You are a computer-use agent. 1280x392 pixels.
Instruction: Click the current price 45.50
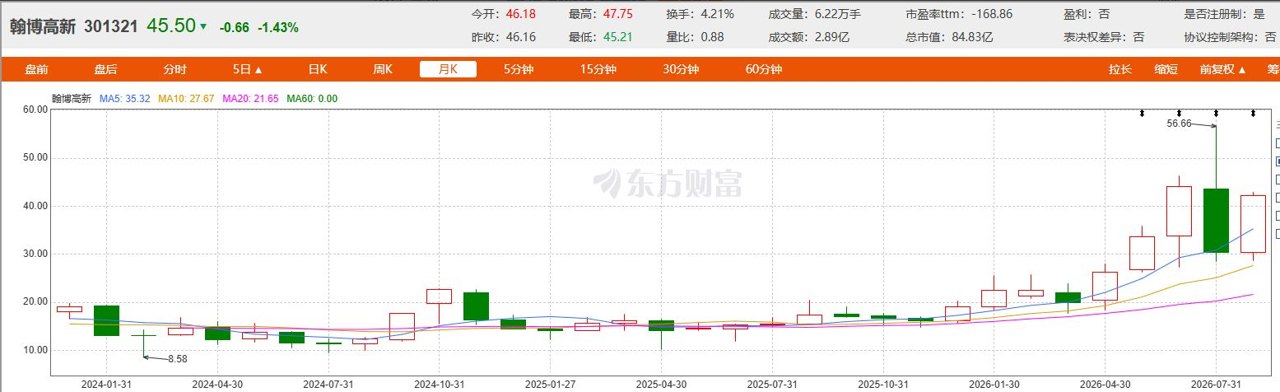pyautogui.click(x=171, y=26)
